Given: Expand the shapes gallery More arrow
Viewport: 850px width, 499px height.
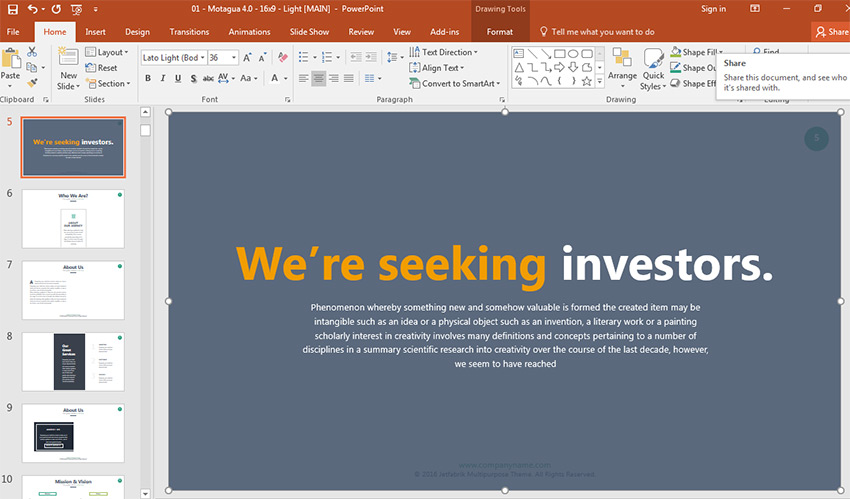Looking at the screenshot, I should [600, 81].
